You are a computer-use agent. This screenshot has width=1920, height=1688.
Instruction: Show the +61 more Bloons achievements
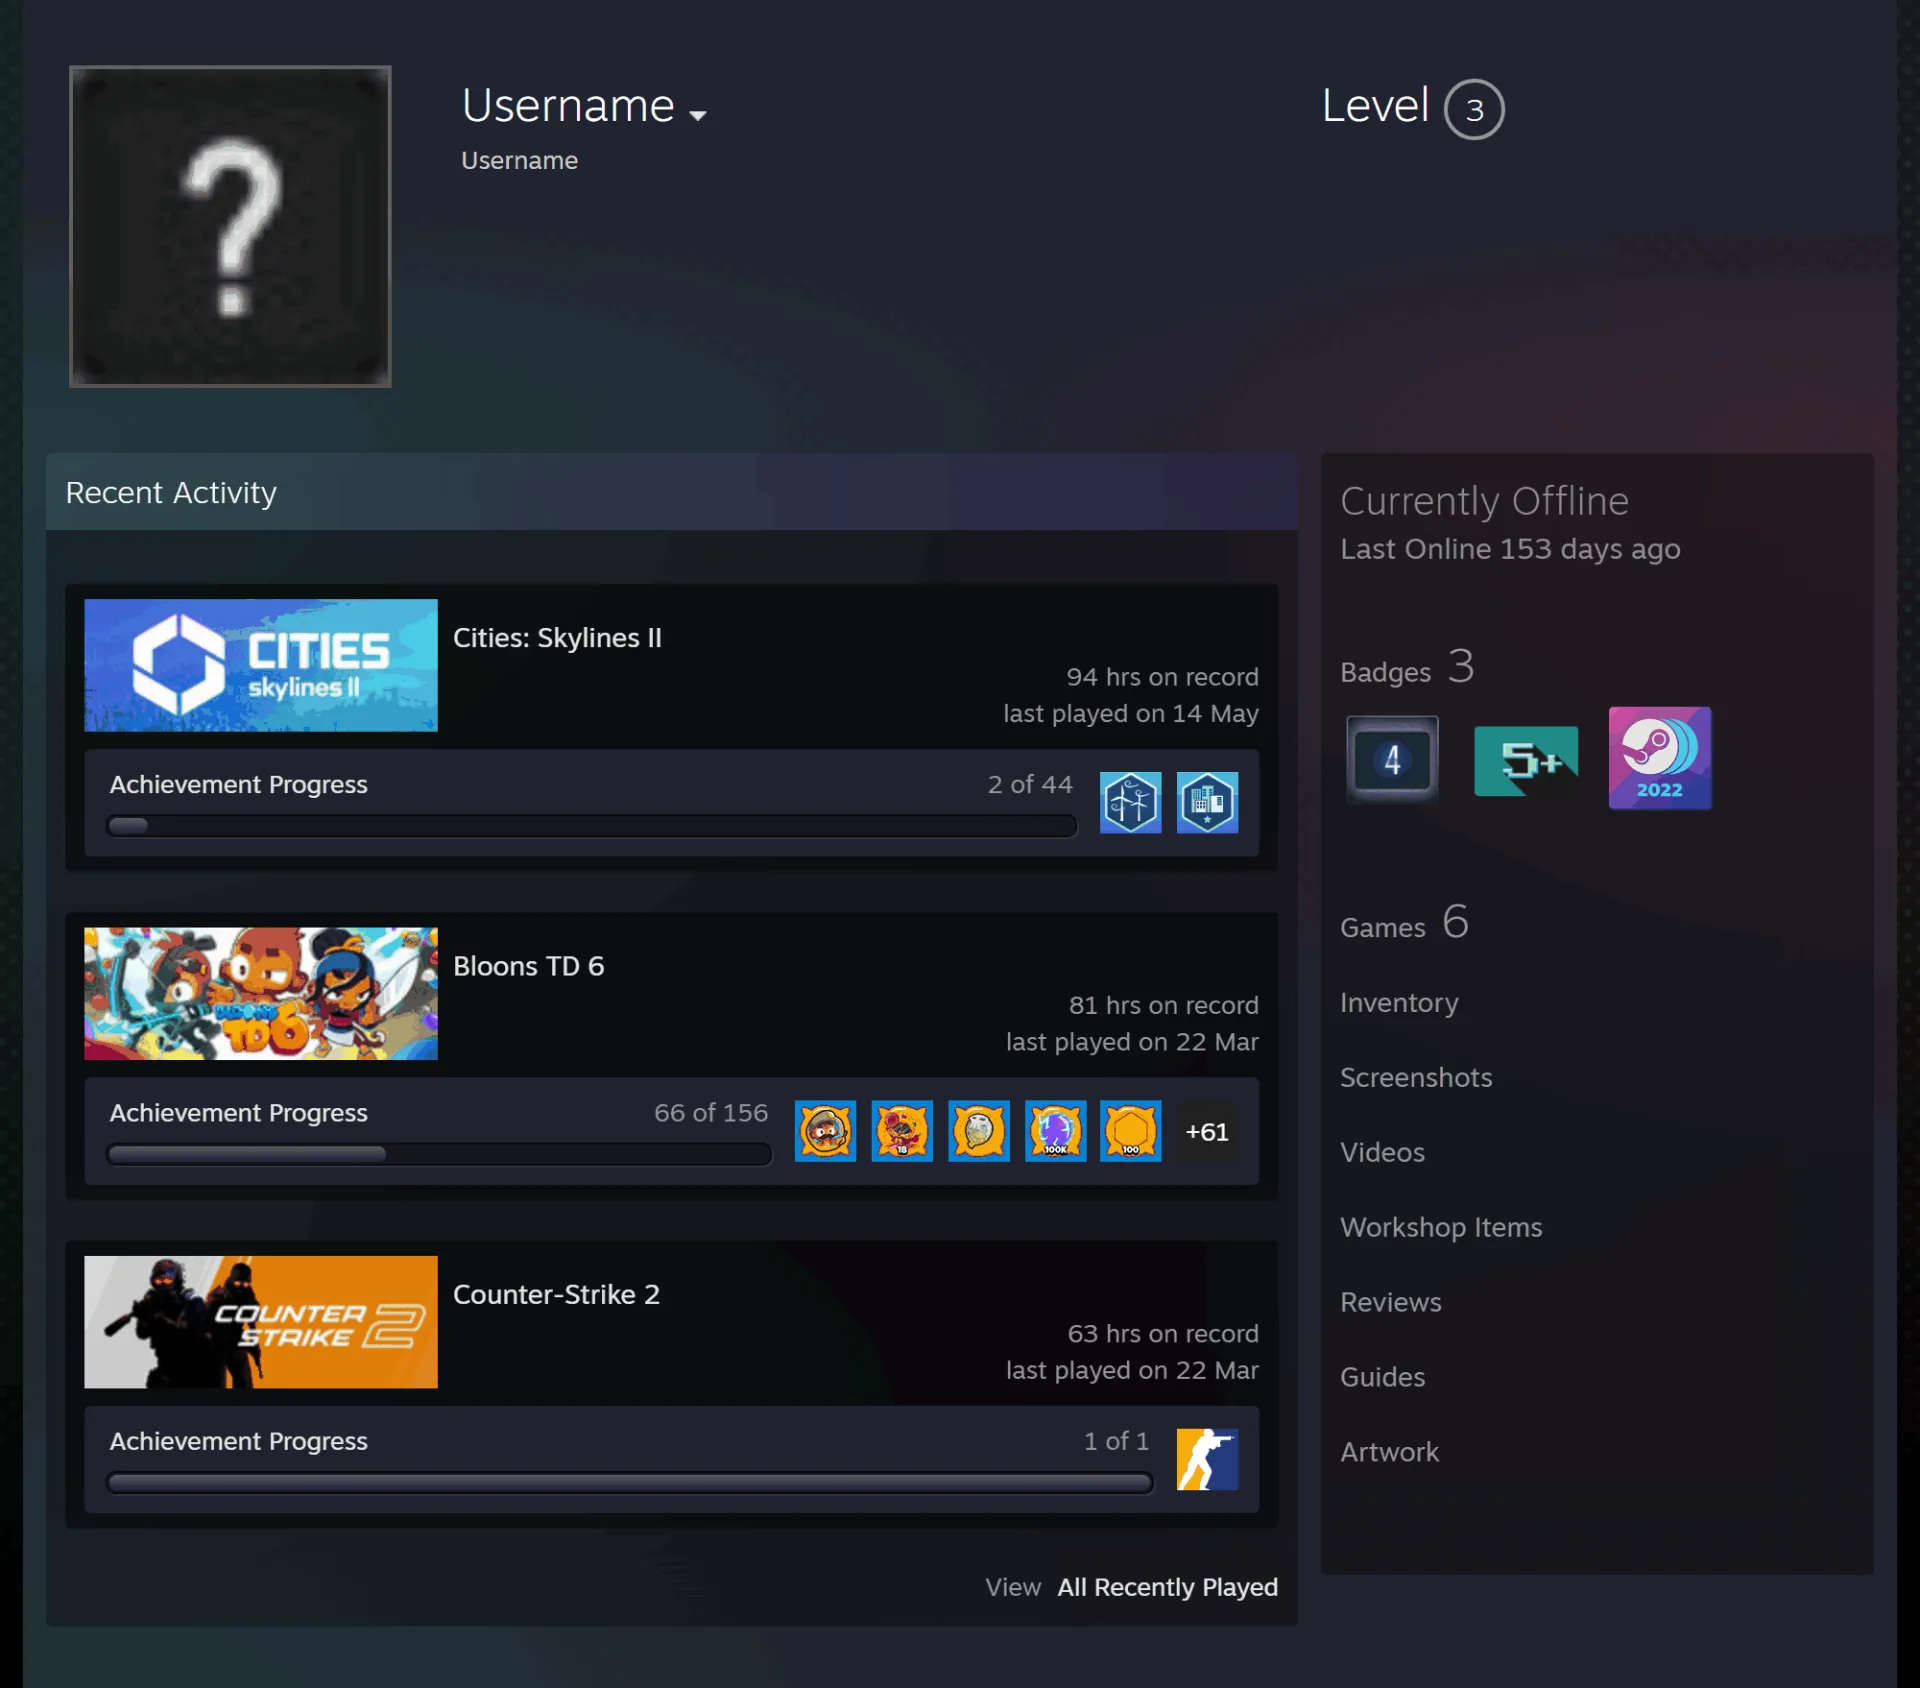[1207, 1132]
